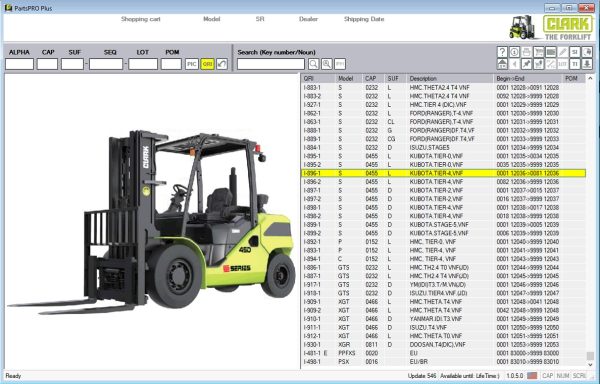
Task: Click into the LOT input field
Action: tap(143, 64)
